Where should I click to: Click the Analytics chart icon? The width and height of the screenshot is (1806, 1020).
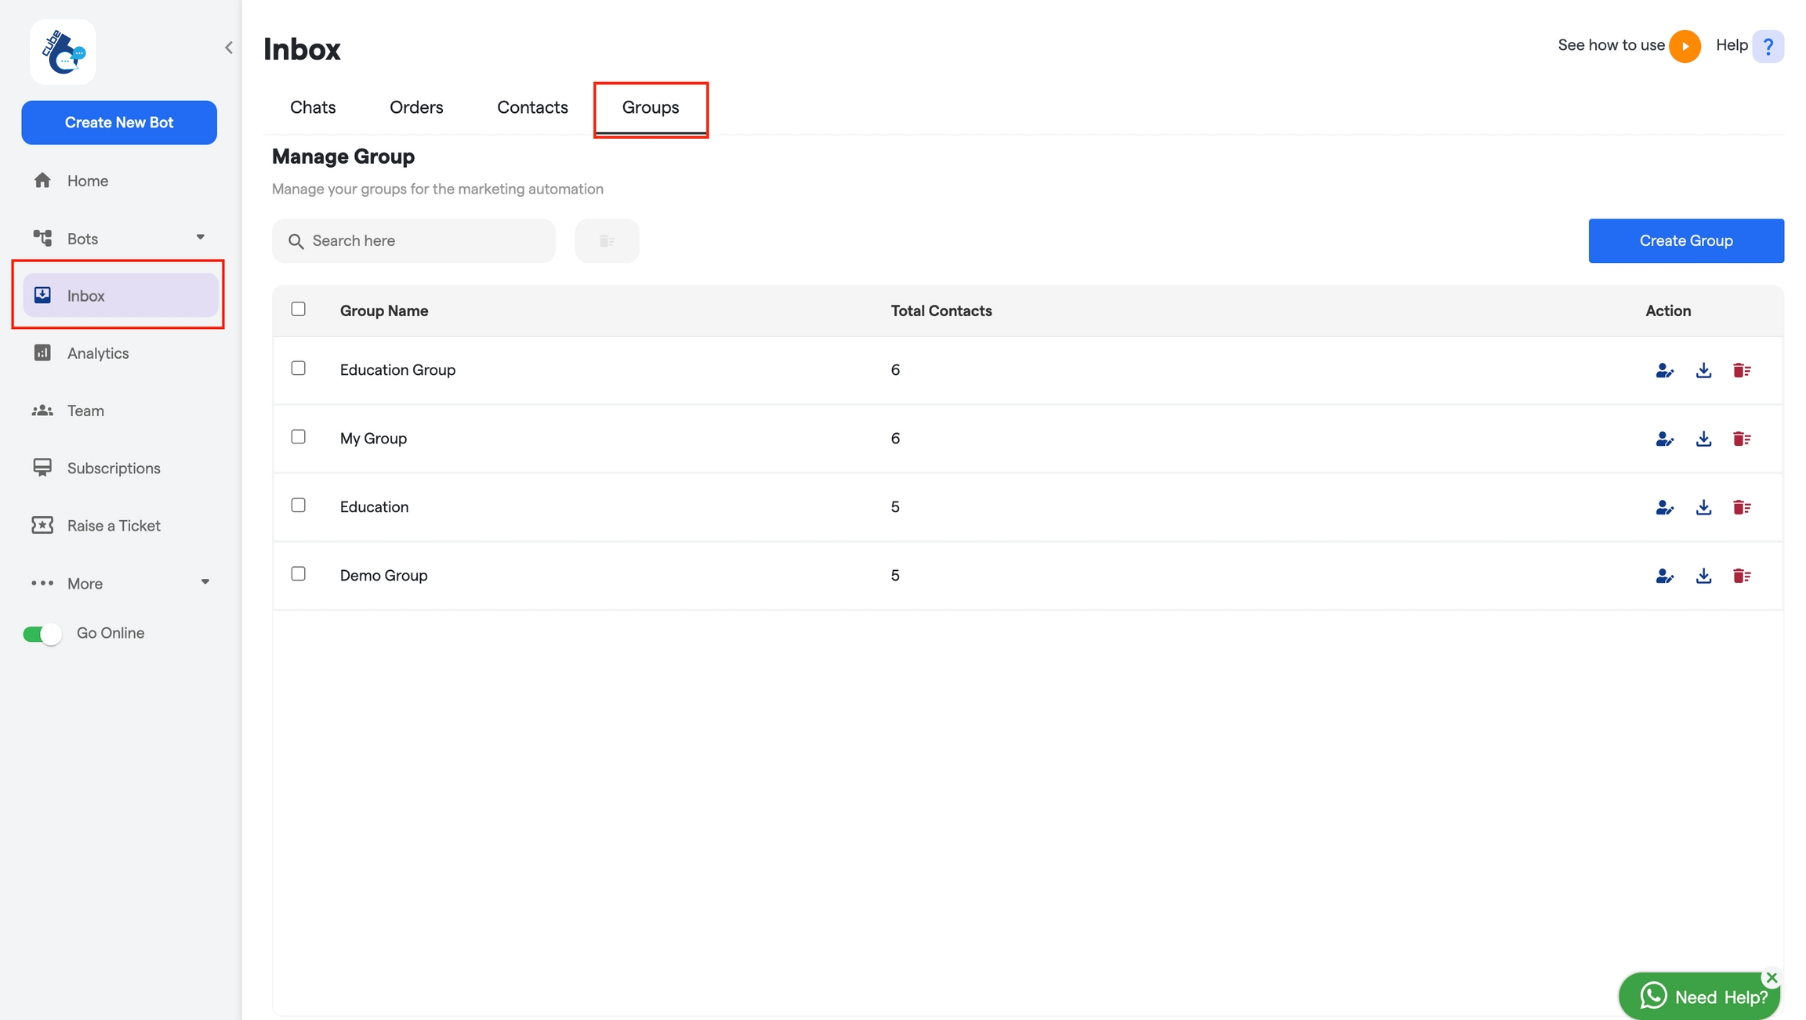42,353
